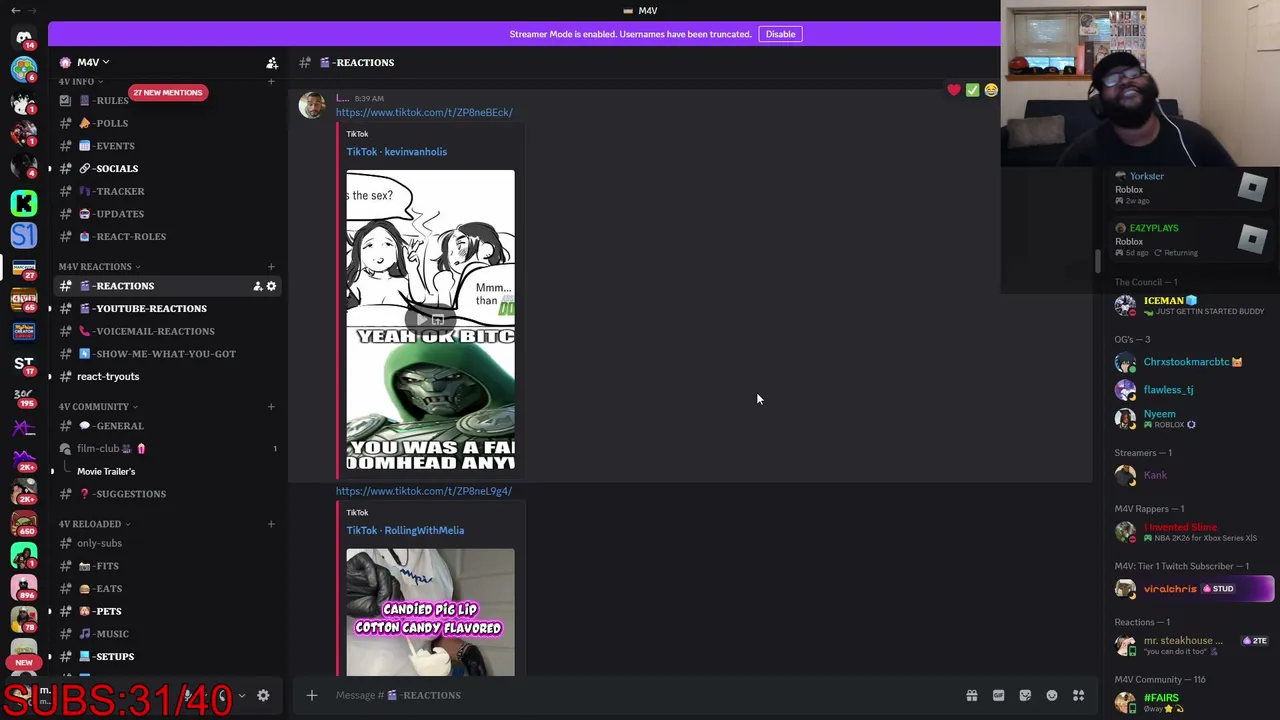Go to the SOCIALS channel
The width and height of the screenshot is (1280, 720).
[167, 168]
